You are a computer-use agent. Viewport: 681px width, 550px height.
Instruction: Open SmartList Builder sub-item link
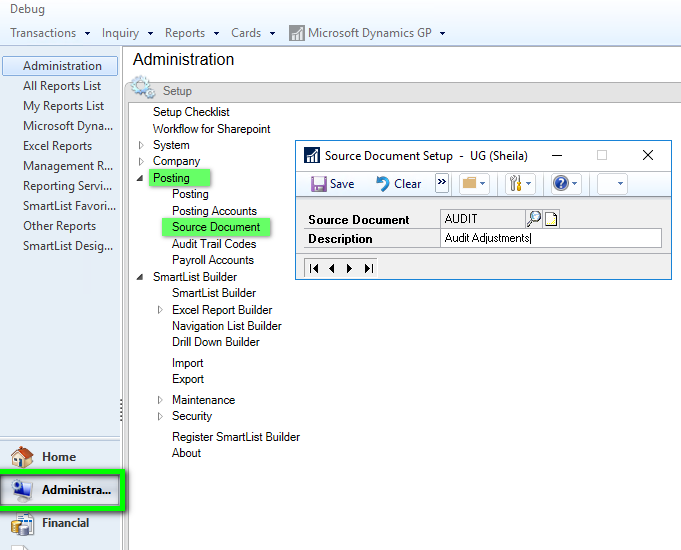tap(214, 293)
